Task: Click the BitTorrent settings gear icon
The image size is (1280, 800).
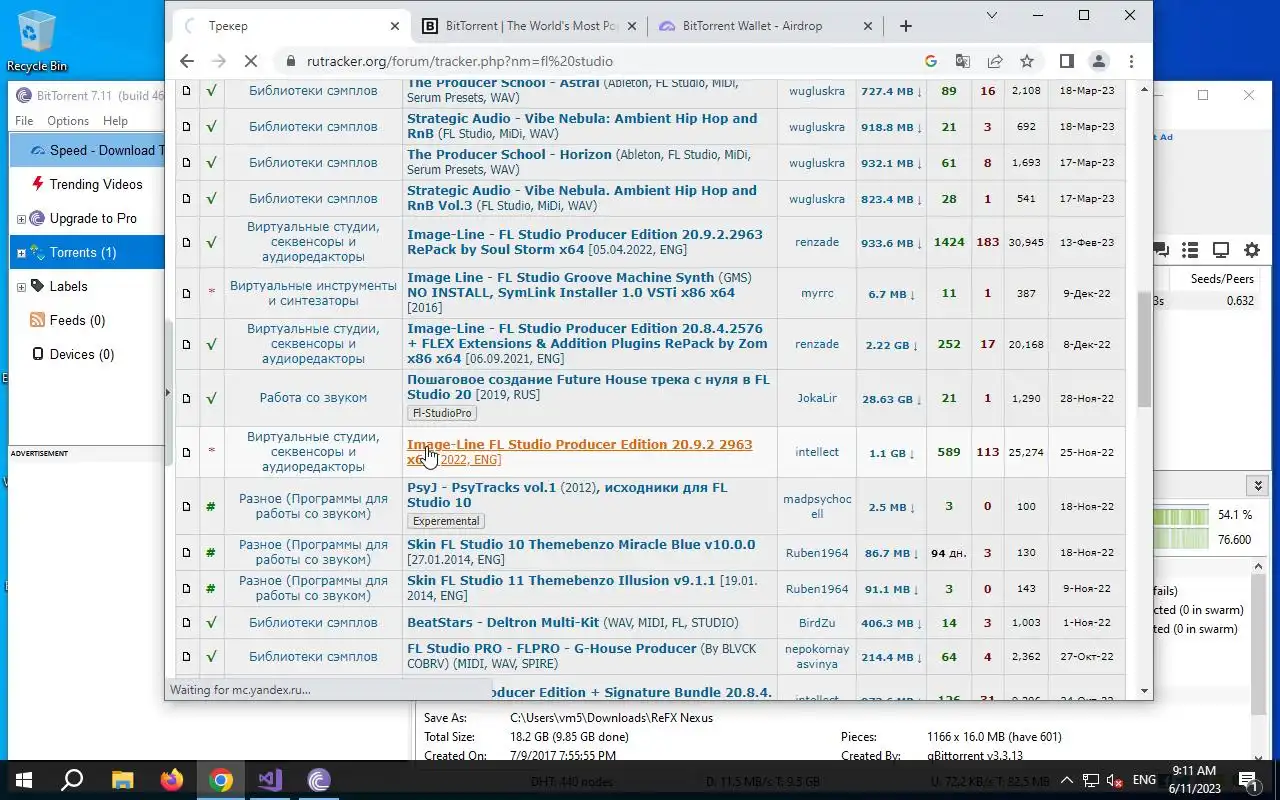Action: coord(1252,250)
